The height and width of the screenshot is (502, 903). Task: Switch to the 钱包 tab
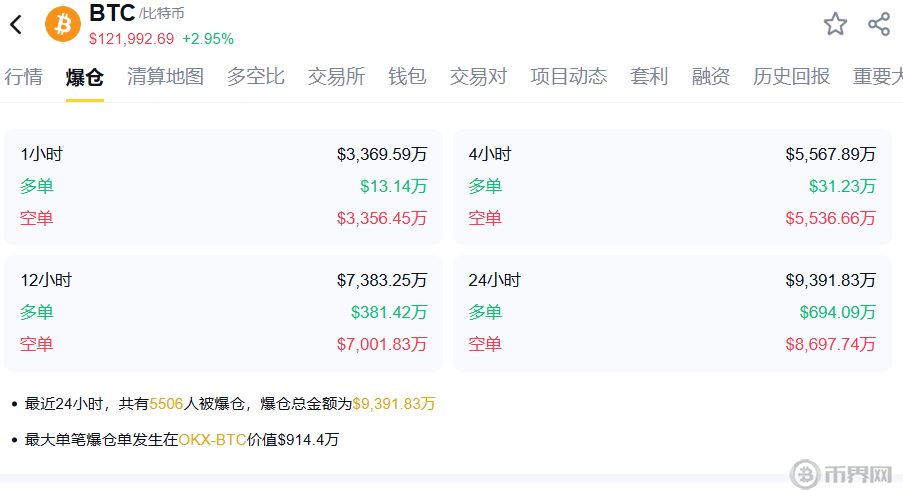pyautogui.click(x=407, y=77)
